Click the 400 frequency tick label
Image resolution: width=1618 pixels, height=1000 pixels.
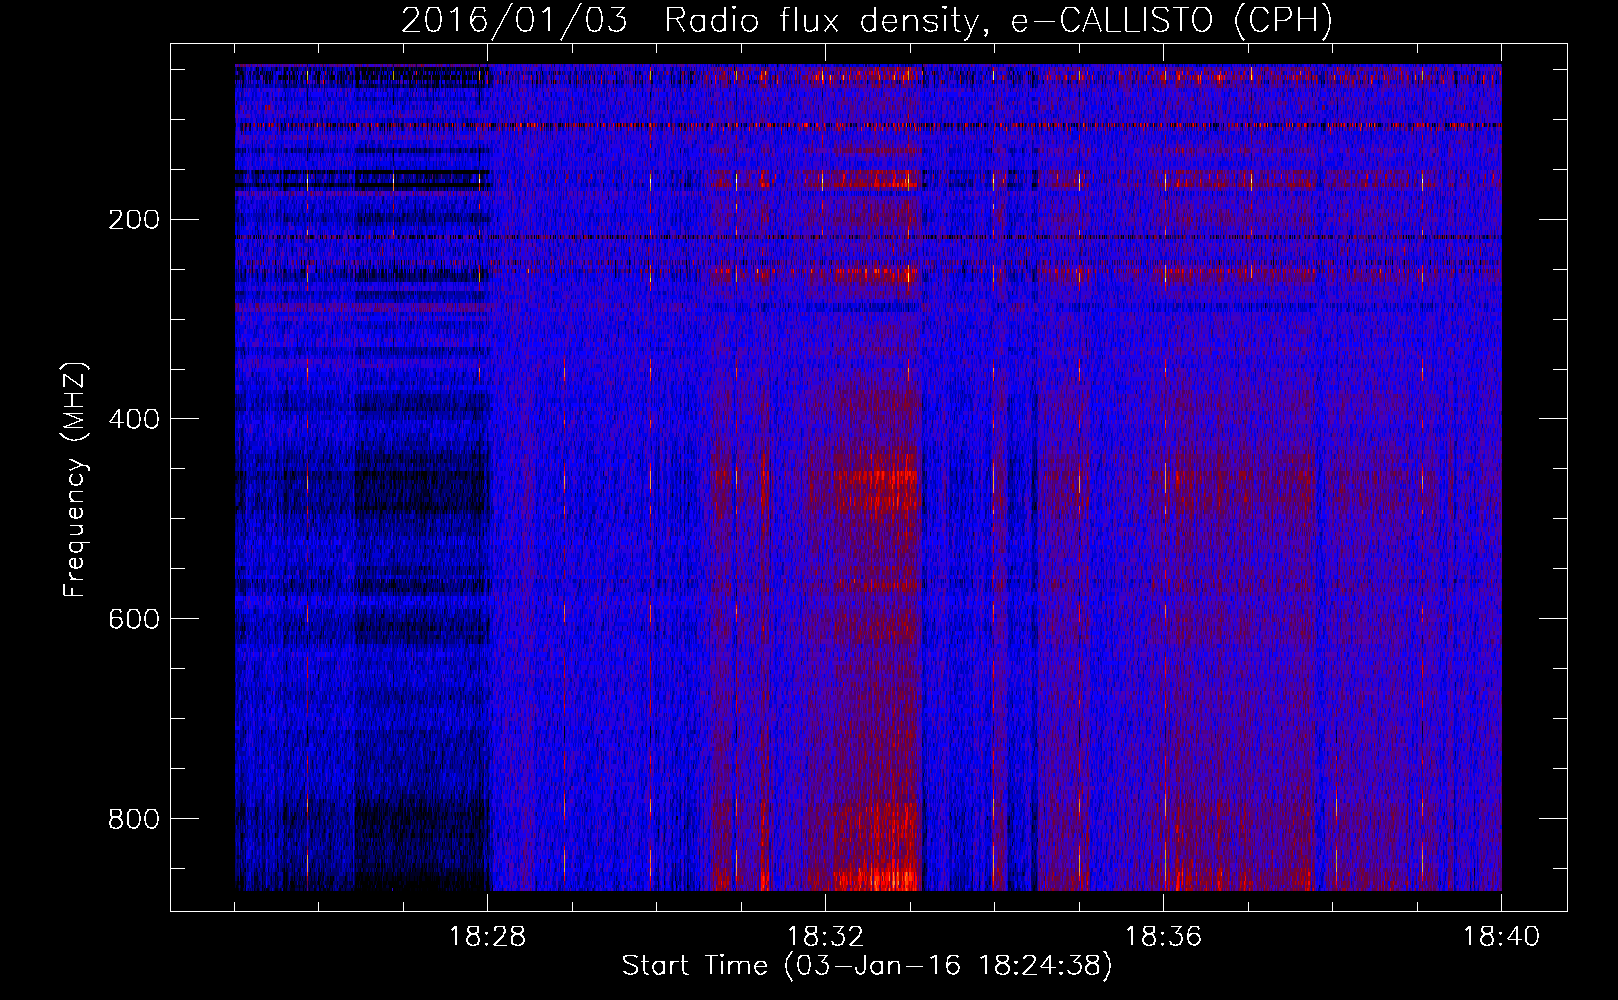tap(133, 419)
